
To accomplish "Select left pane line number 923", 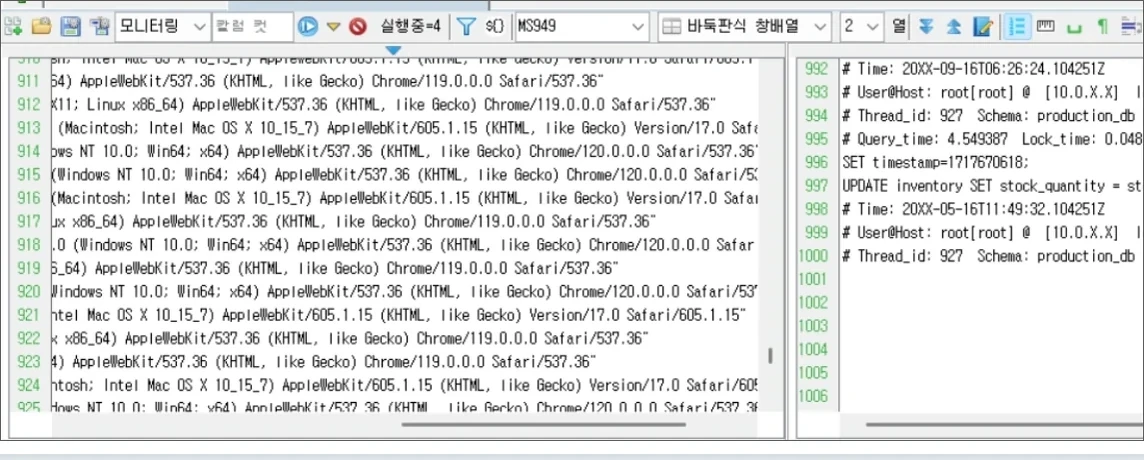I will pos(28,361).
